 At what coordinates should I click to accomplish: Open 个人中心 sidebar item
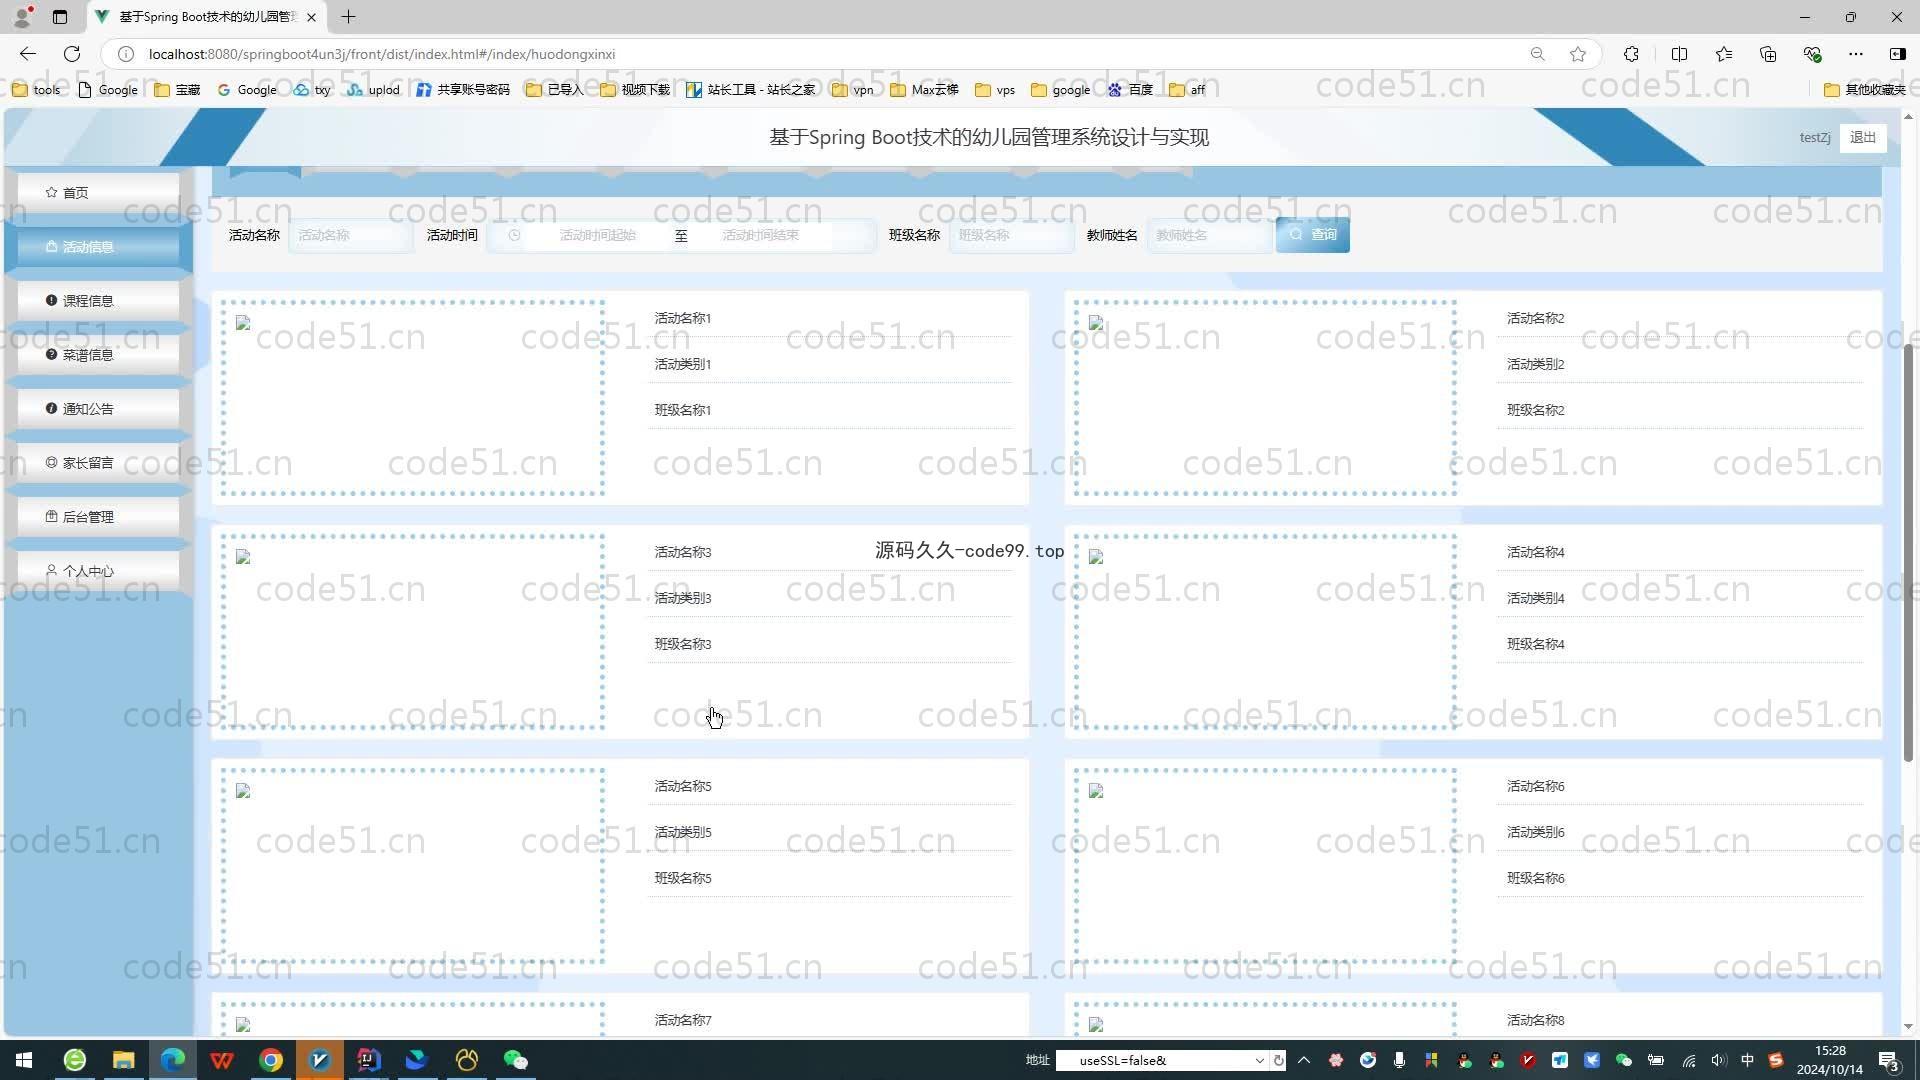98,570
